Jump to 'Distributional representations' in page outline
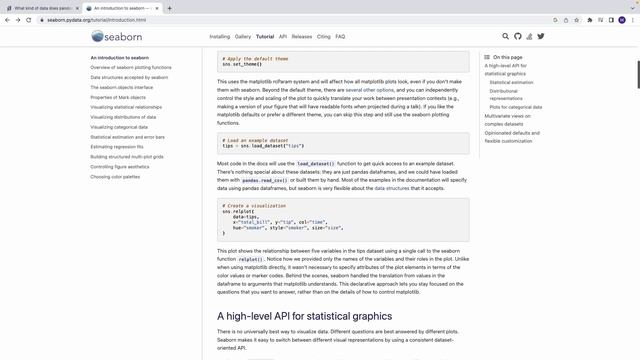This screenshot has width=640, height=360. pyautogui.click(x=506, y=95)
